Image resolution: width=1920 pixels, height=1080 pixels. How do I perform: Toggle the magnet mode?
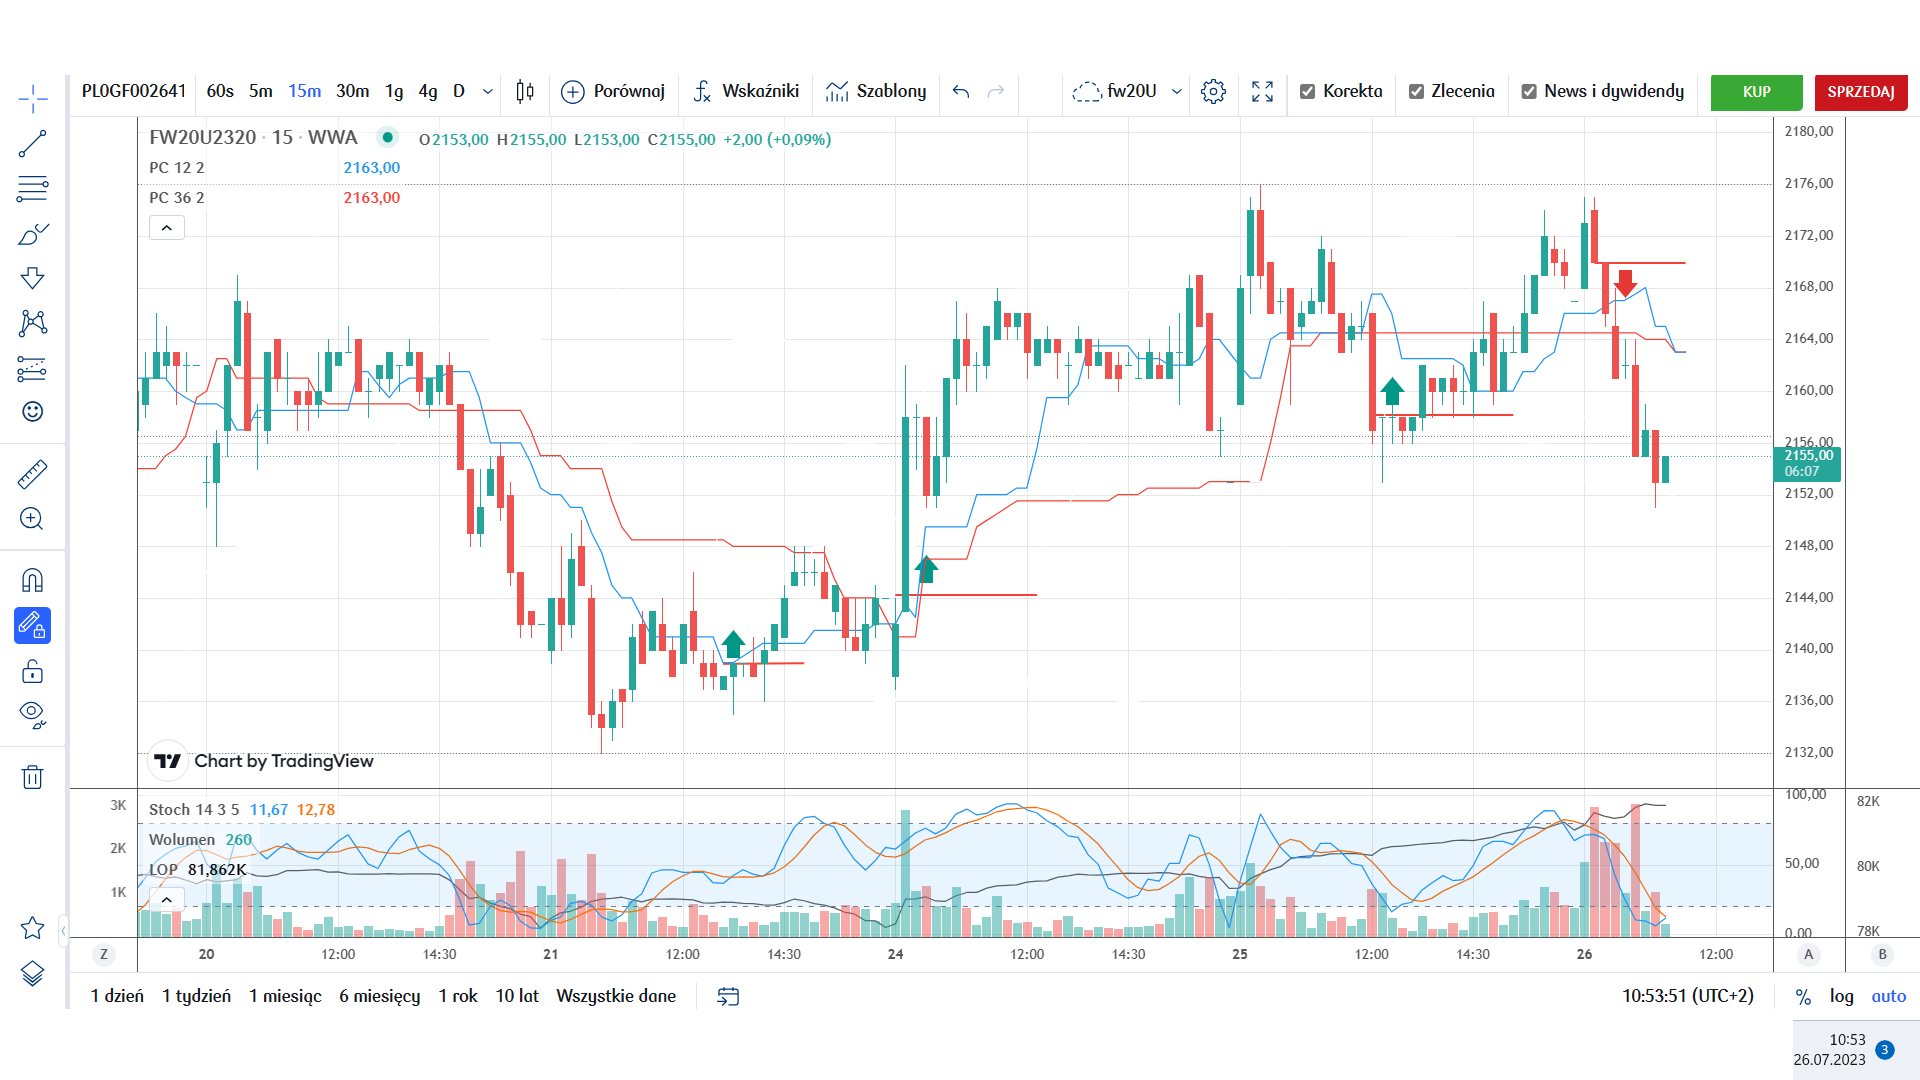32,581
